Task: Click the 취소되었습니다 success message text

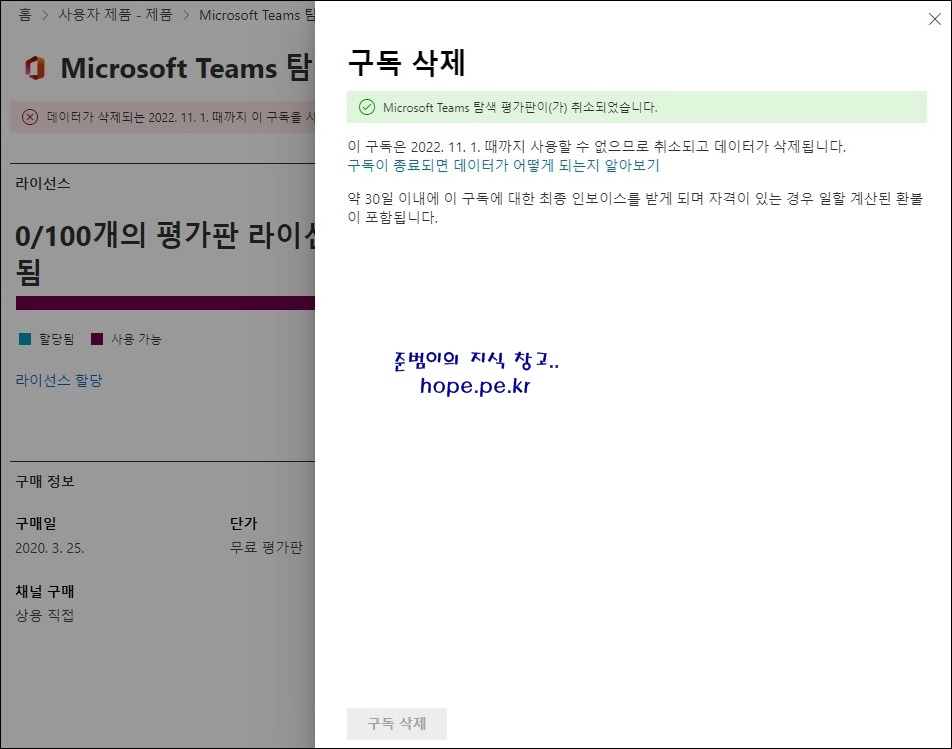Action: [520, 107]
